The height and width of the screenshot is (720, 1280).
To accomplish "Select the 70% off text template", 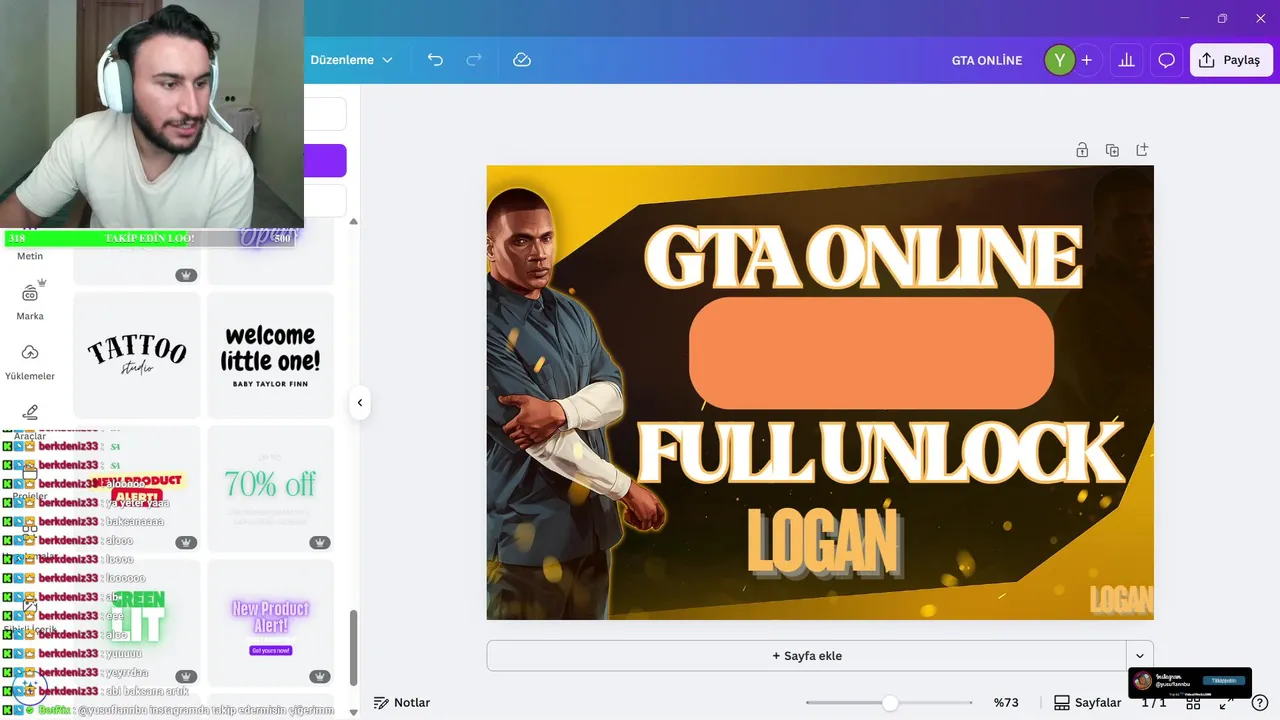I will (270, 488).
